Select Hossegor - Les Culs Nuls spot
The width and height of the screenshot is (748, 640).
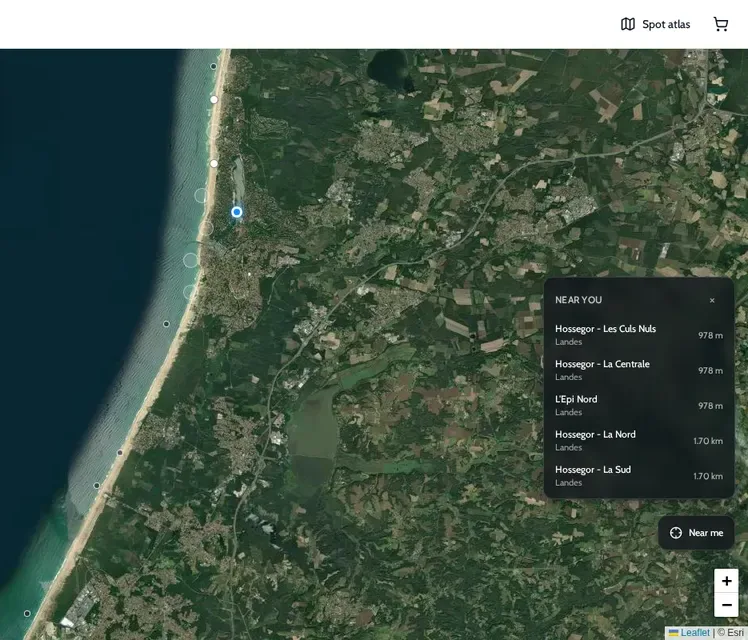pyautogui.click(x=639, y=335)
